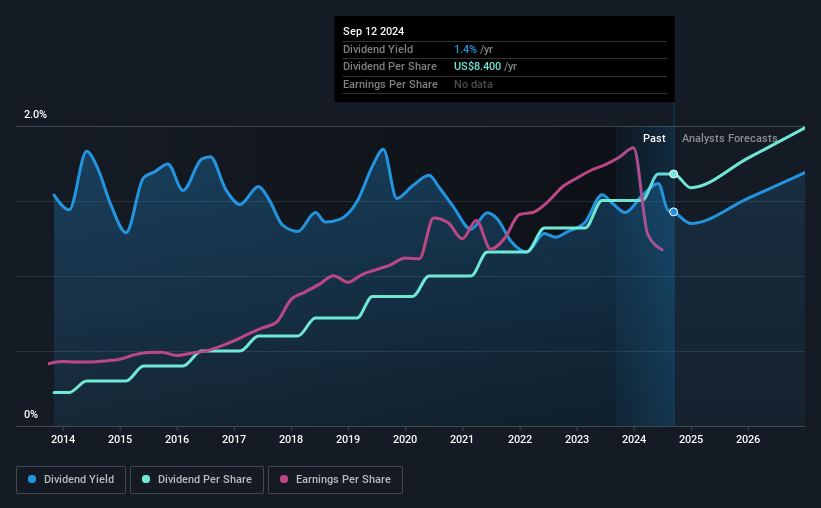This screenshot has height=508, width=821.
Task: Toggle the Dividend Yield legend button
Action: tap(71, 480)
